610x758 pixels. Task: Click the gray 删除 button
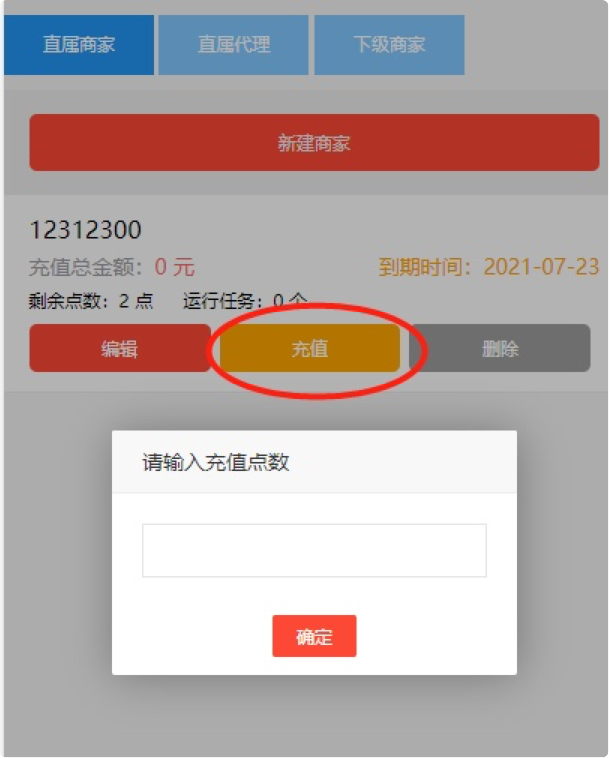[x=500, y=348]
